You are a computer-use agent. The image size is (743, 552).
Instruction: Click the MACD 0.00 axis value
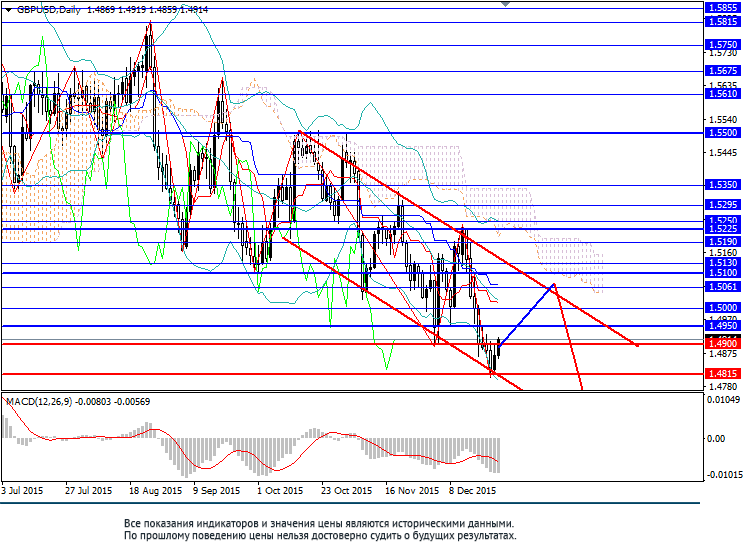[x=716, y=439]
